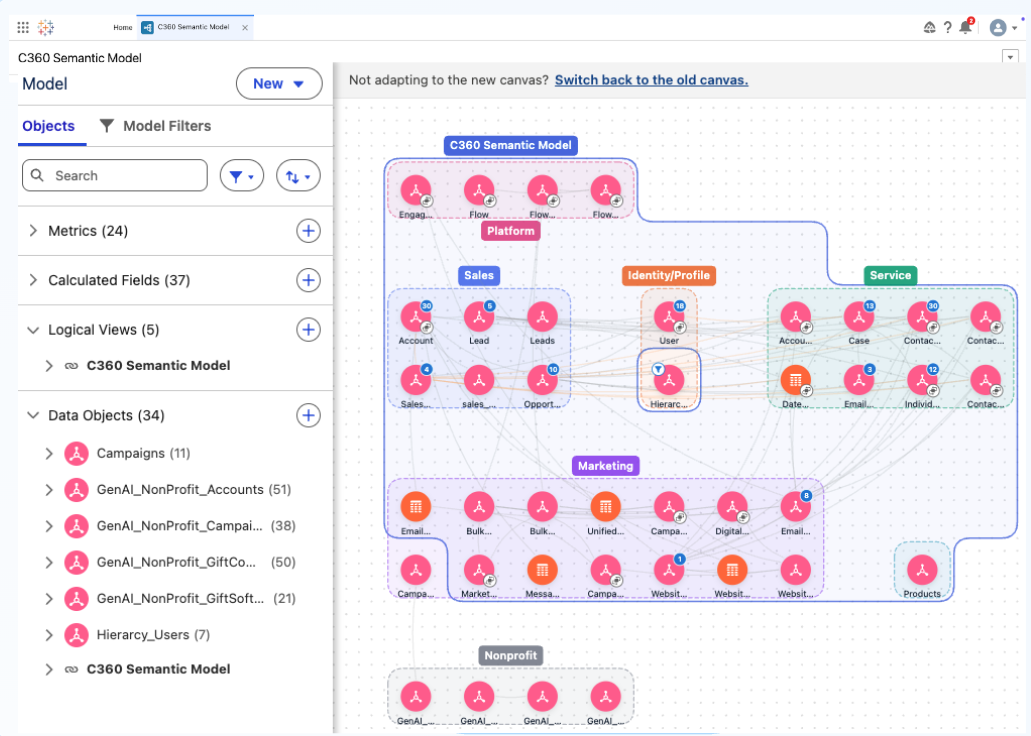
Task: Select the Date... table node in Service
Action: [x=796, y=380]
